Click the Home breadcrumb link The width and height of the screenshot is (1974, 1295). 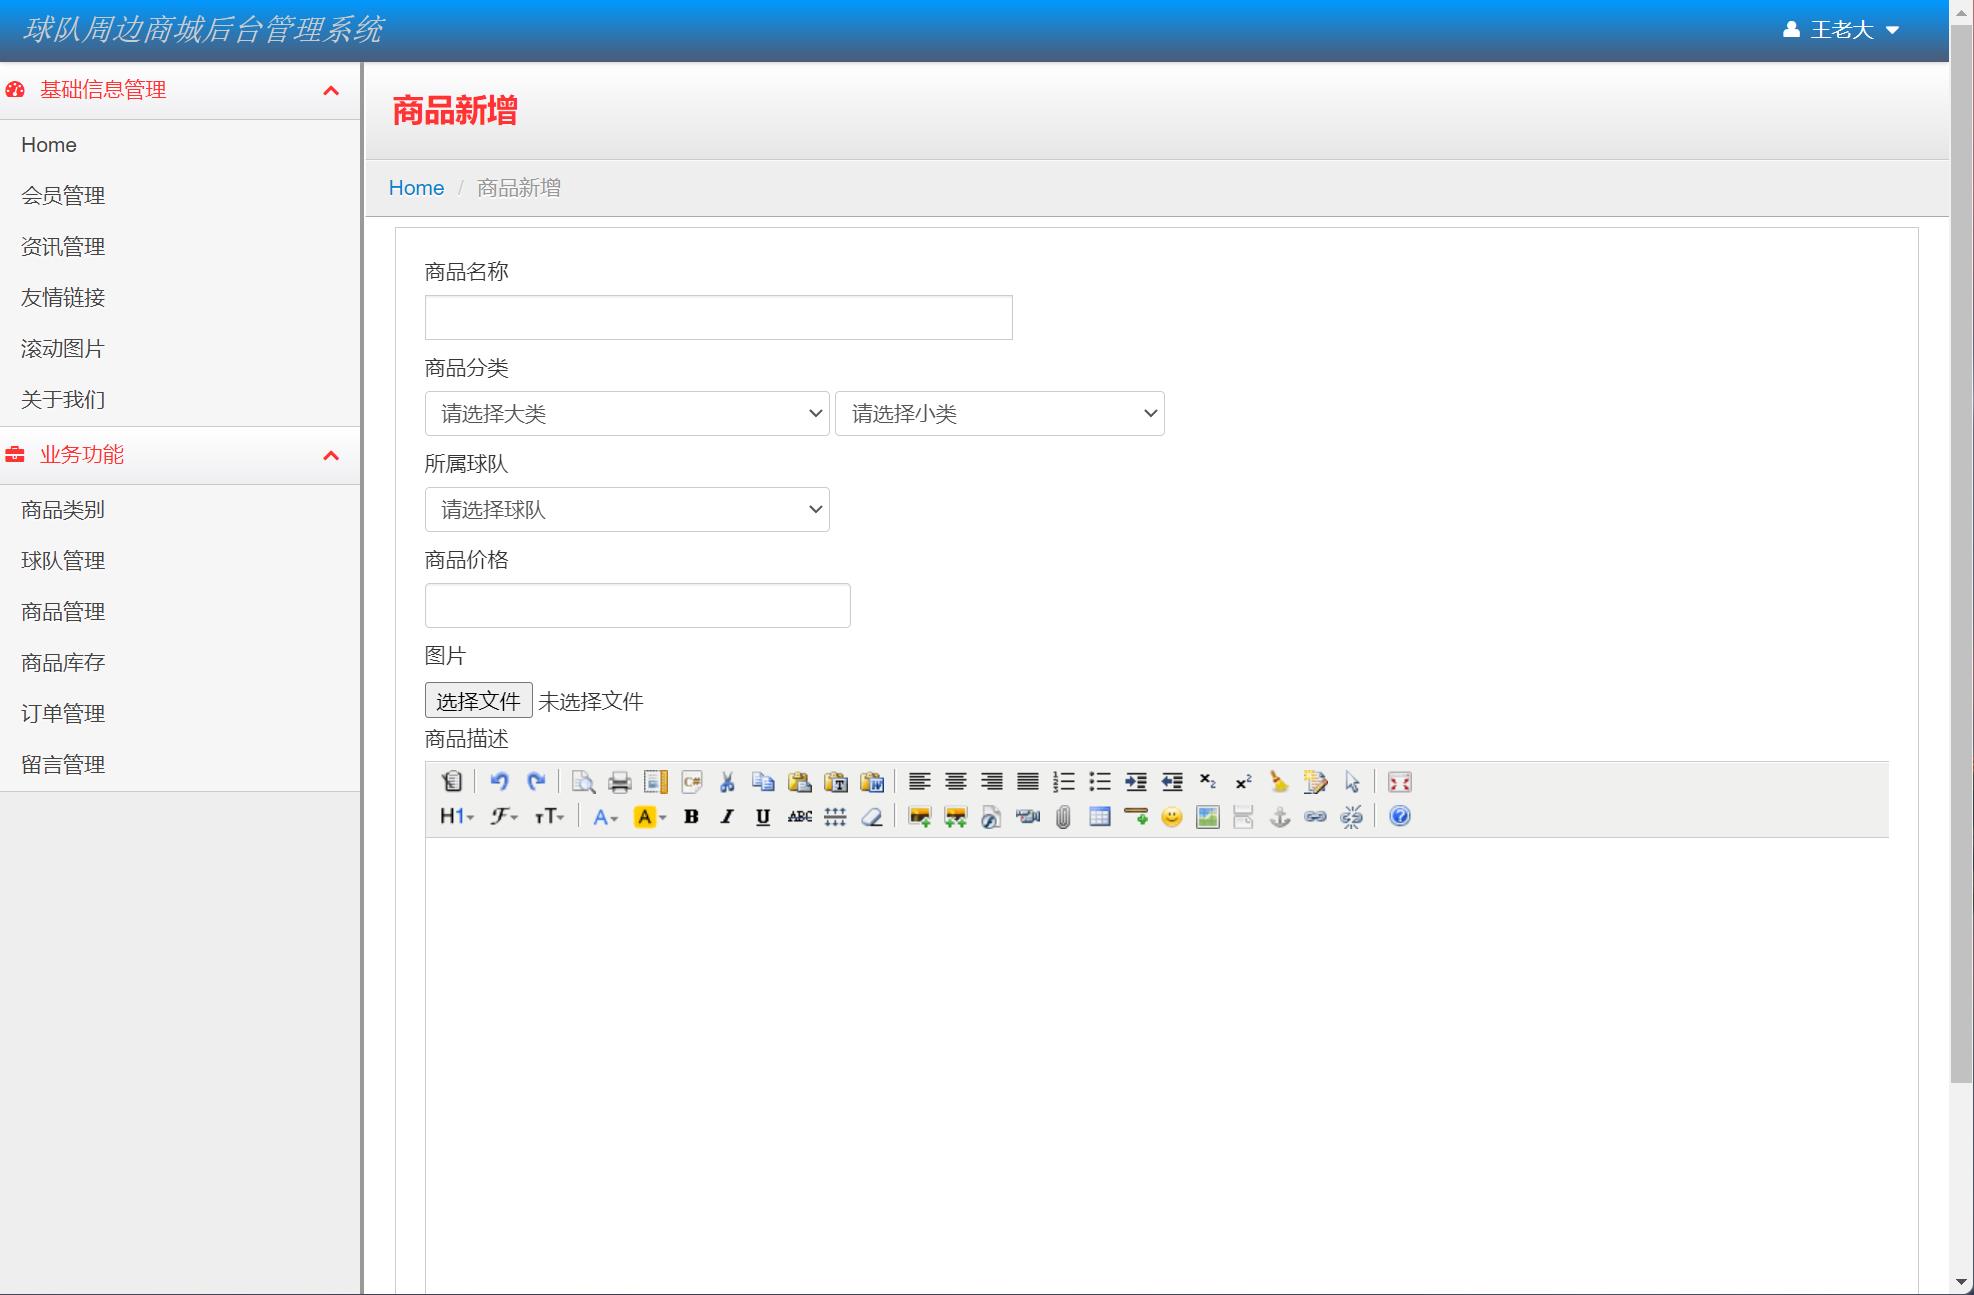coord(416,188)
